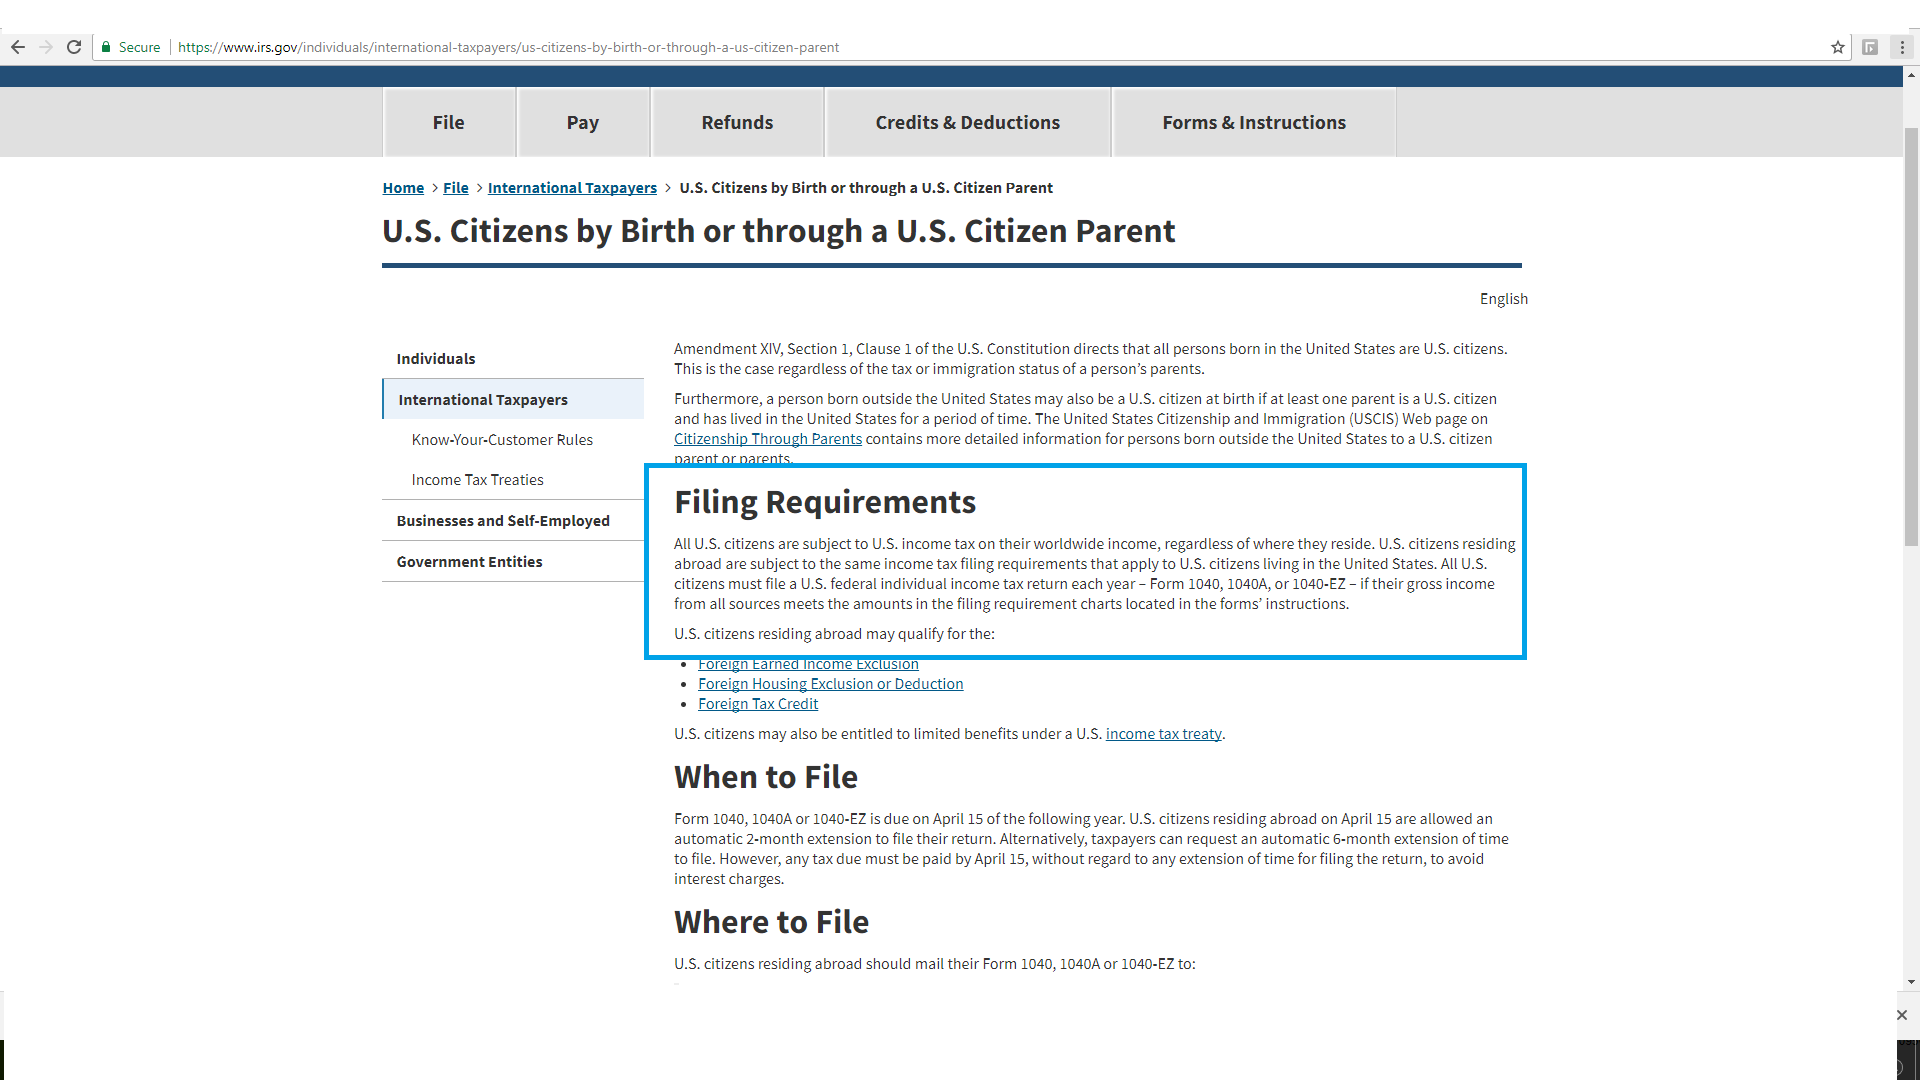
Task: Bookmark this page with star icon
Action: [1838, 47]
